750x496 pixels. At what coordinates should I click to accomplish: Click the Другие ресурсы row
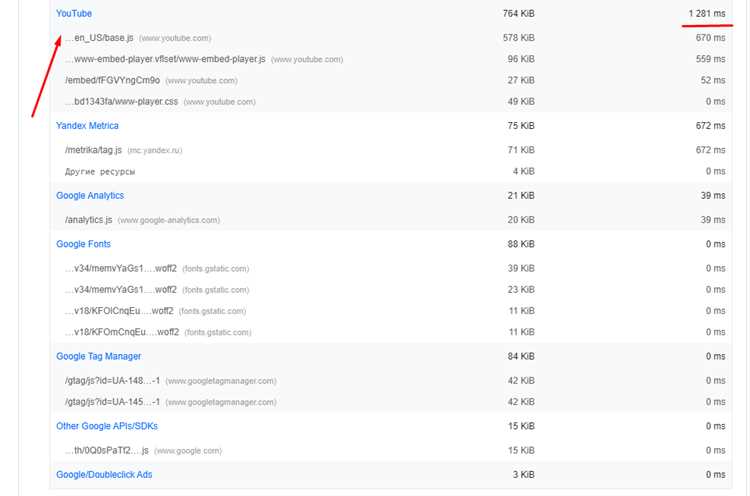390,171
